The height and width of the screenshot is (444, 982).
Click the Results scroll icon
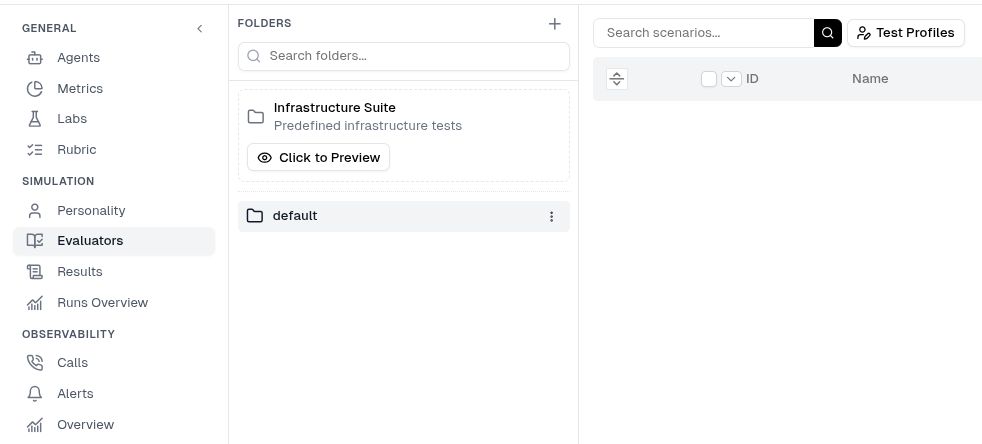[34, 272]
